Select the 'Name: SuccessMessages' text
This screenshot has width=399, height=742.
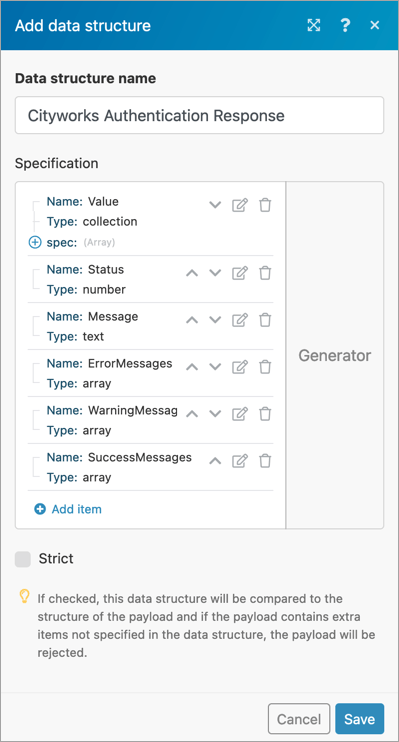[119, 458]
